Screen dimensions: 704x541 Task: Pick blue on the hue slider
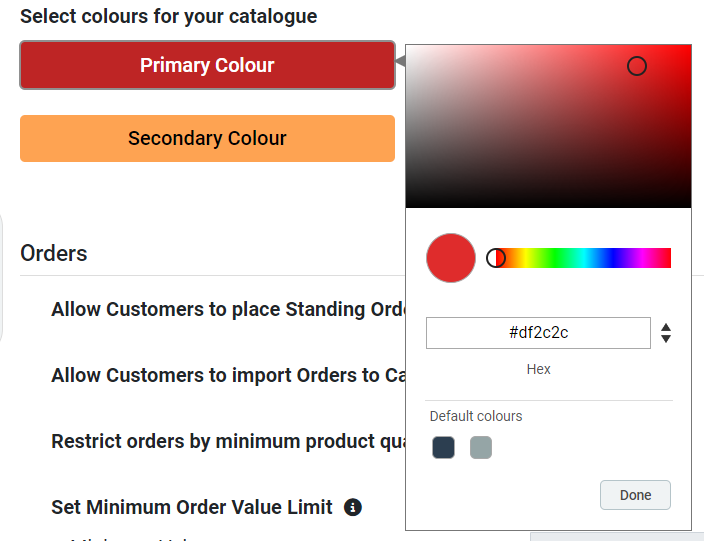click(x=612, y=258)
